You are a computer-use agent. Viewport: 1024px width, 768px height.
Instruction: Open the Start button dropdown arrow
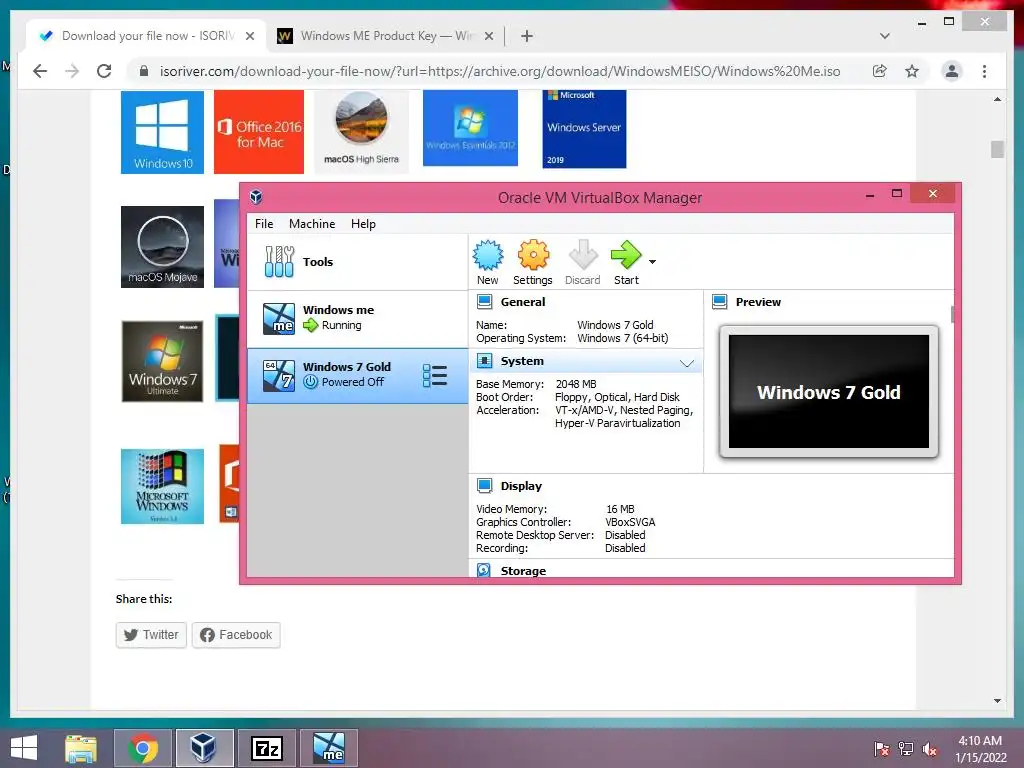click(x=652, y=262)
